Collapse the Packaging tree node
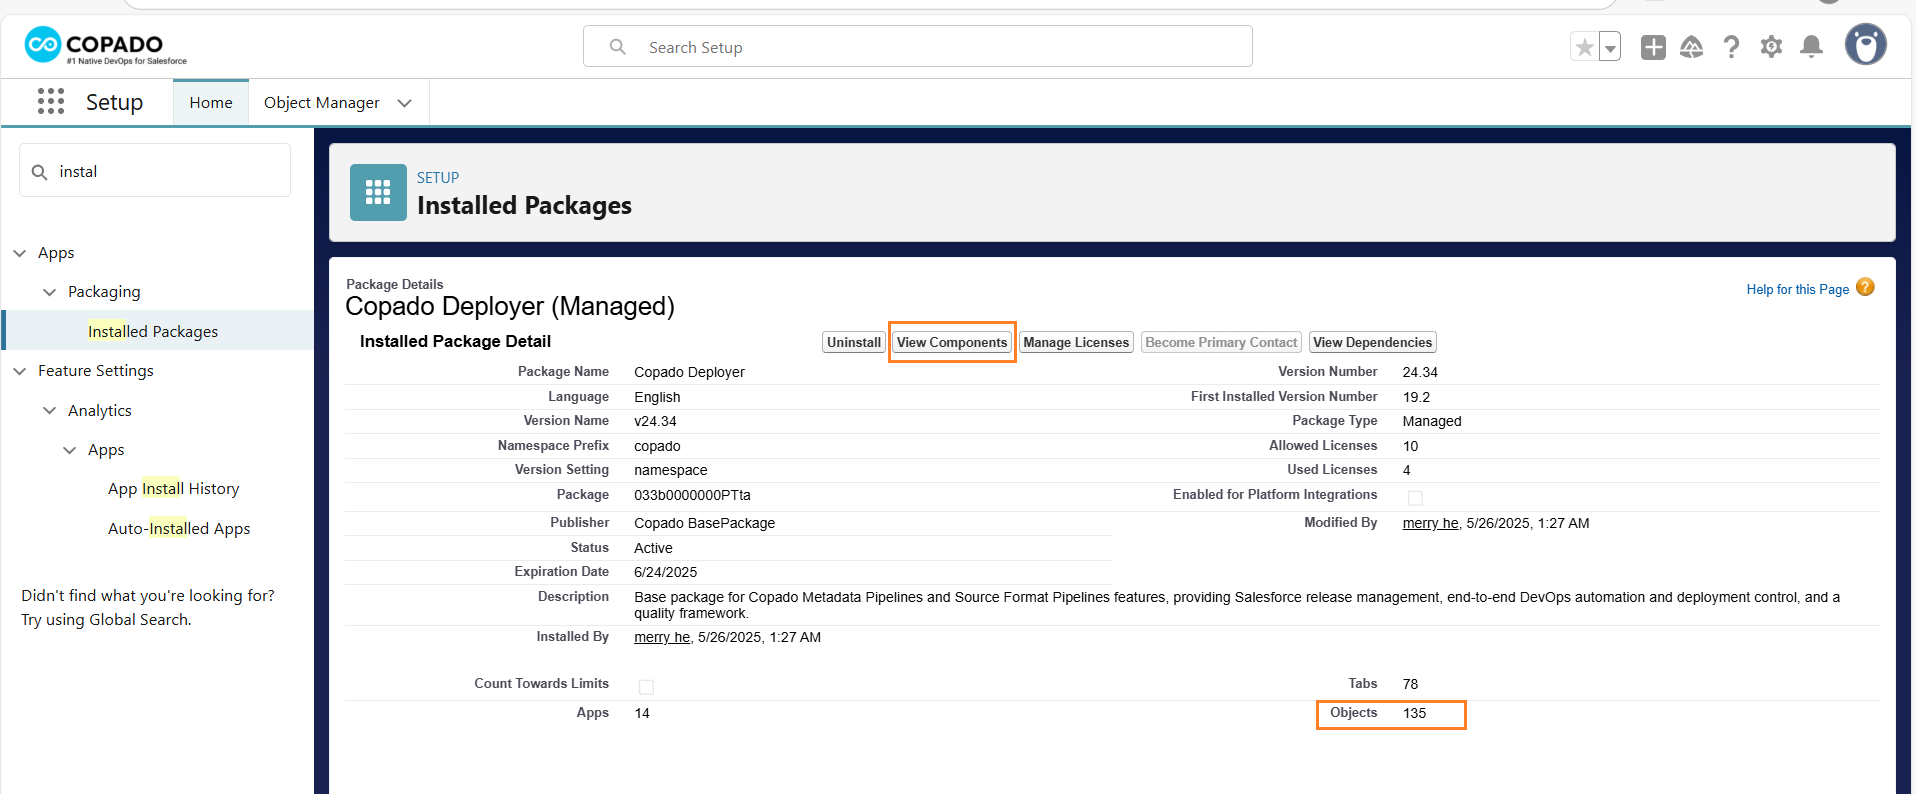 [x=50, y=292]
